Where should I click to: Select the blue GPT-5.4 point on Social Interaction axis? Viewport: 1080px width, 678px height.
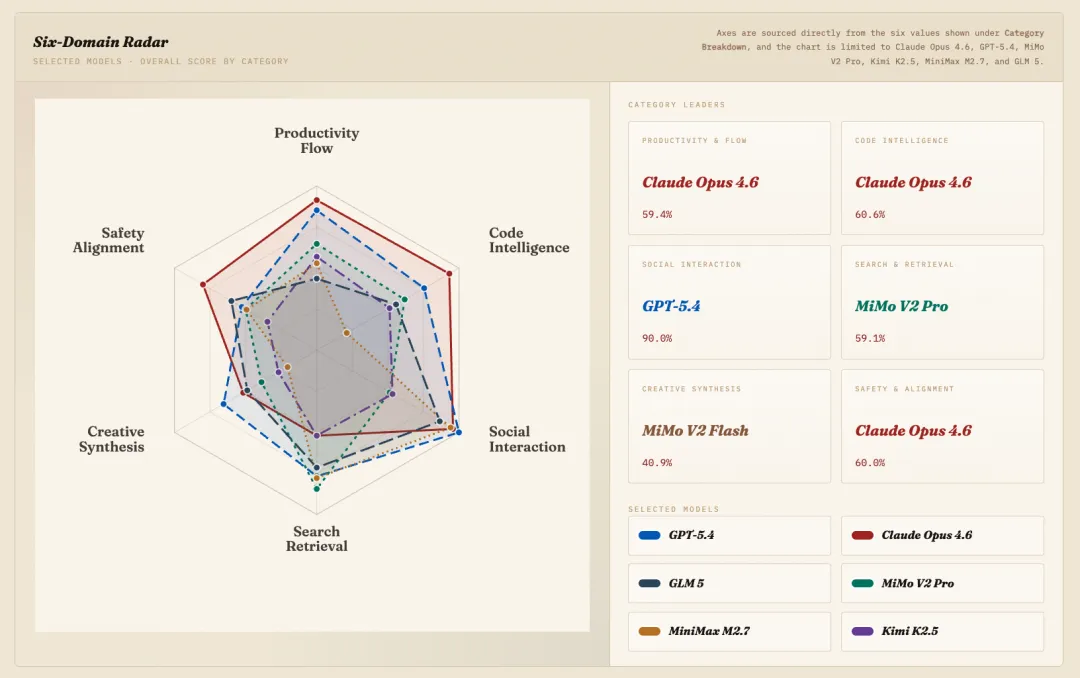click(459, 433)
